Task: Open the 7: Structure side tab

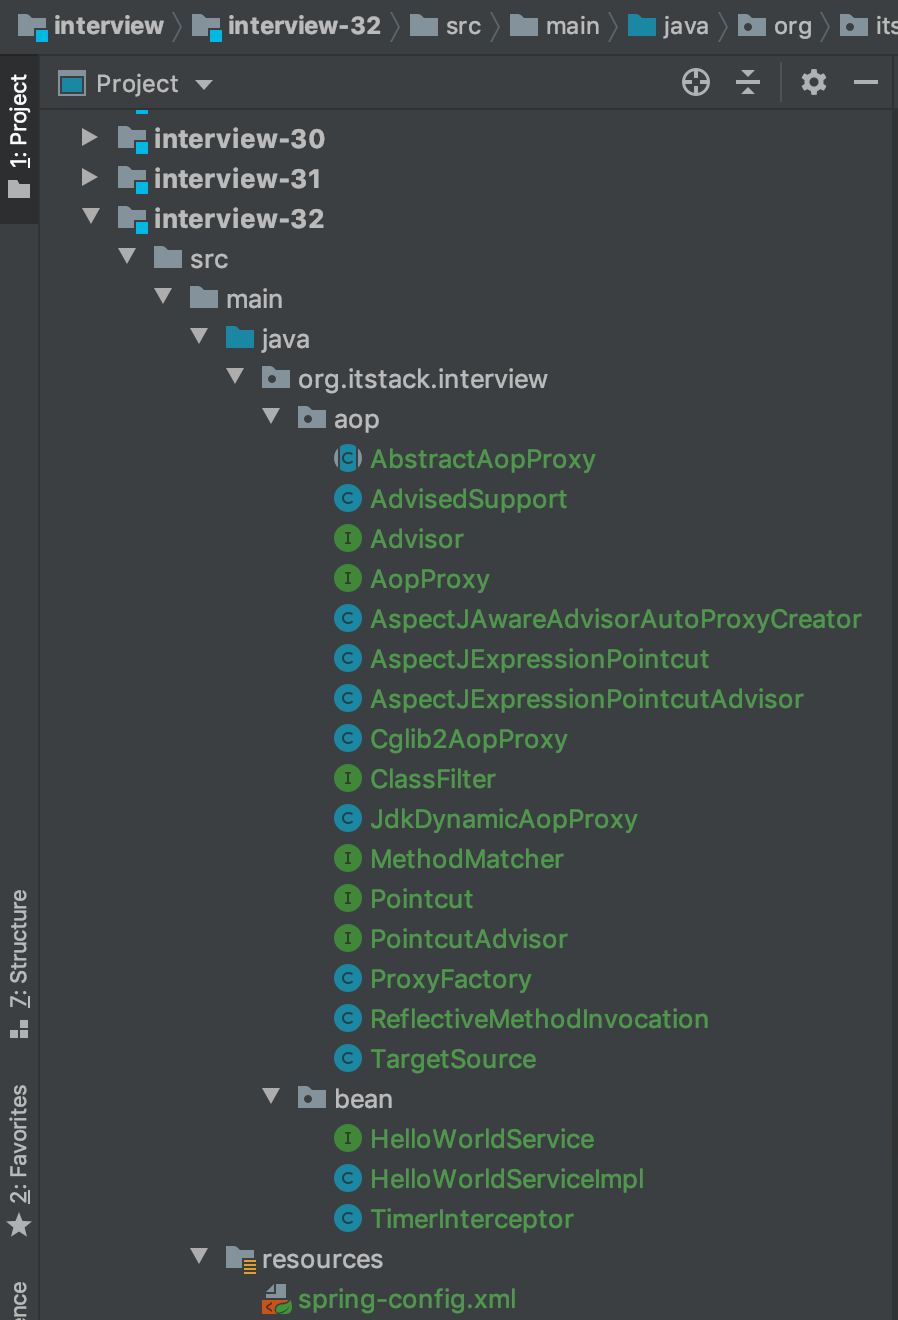Action: 19,964
